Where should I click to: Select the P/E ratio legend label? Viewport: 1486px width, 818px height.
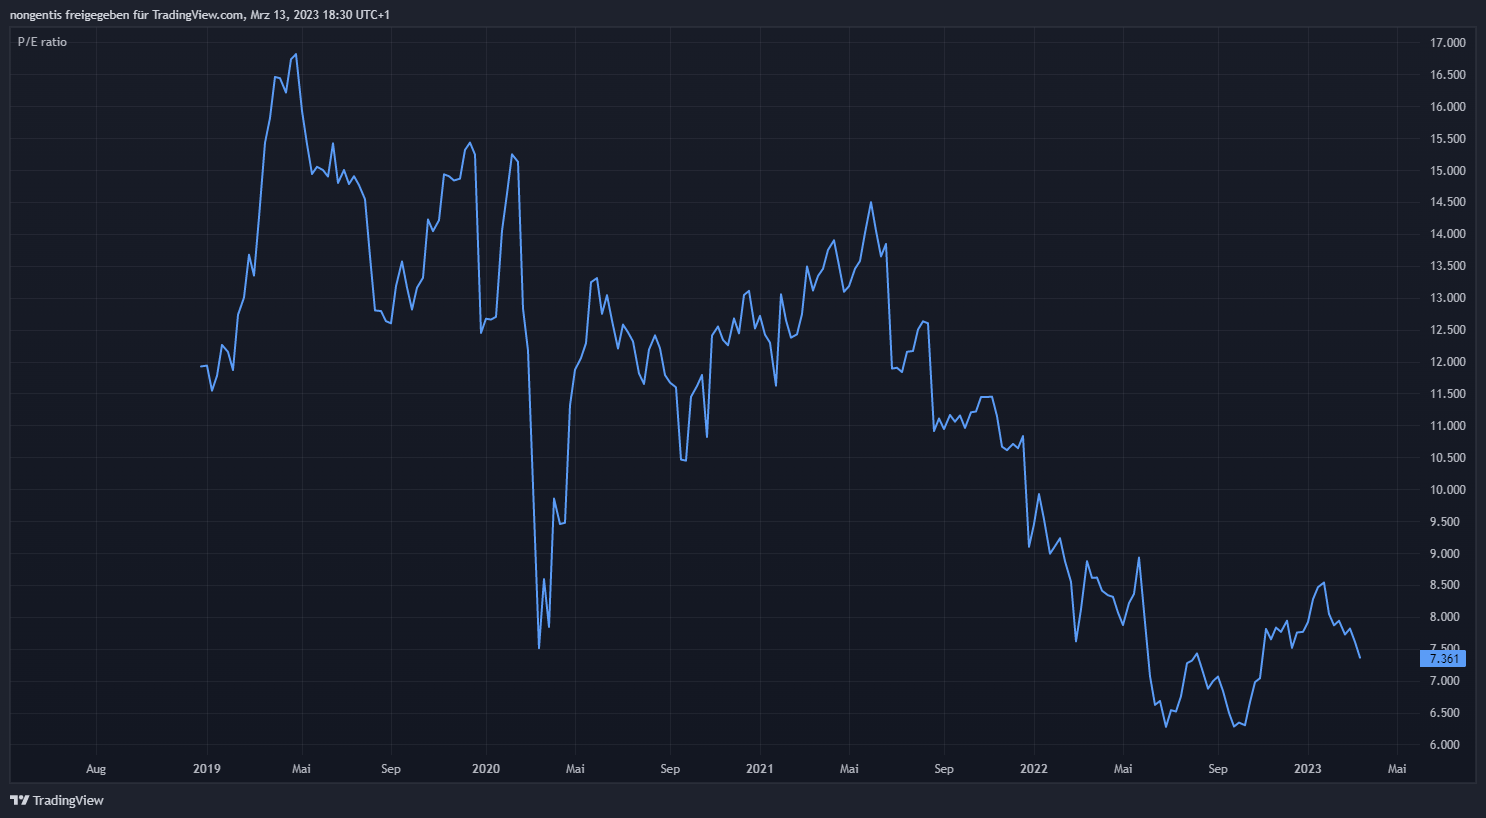[x=42, y=42]
